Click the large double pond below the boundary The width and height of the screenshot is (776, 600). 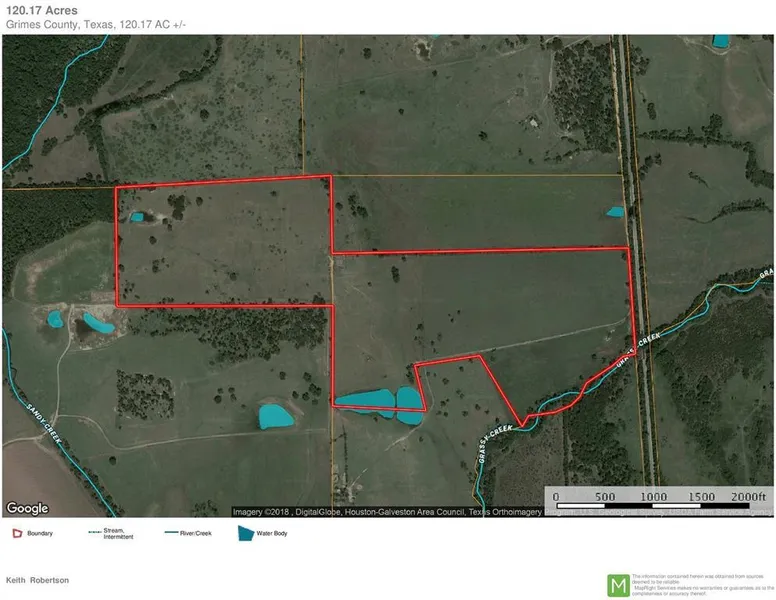pos(380,401)
